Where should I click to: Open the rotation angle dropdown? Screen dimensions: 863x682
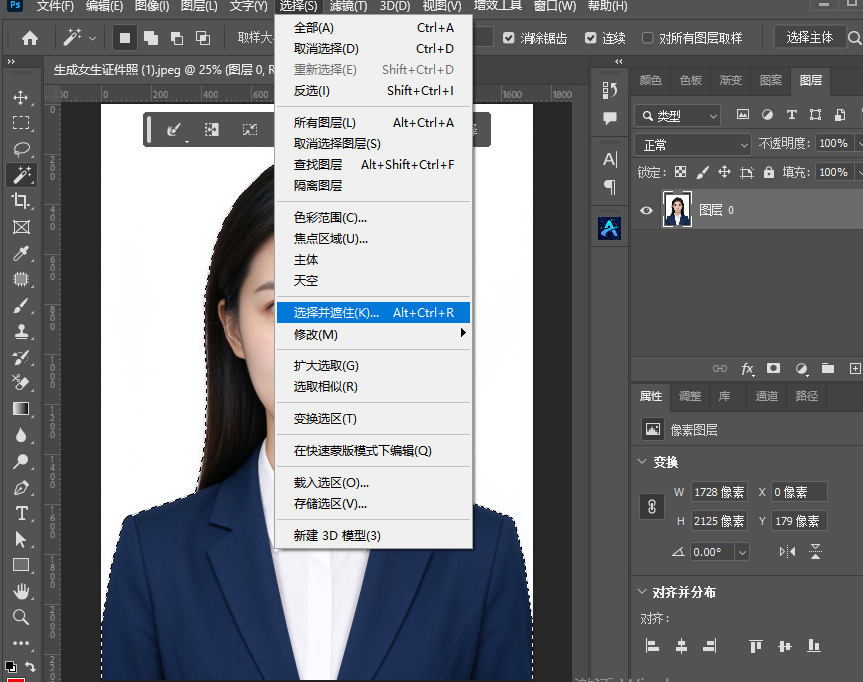pos(742,552)
